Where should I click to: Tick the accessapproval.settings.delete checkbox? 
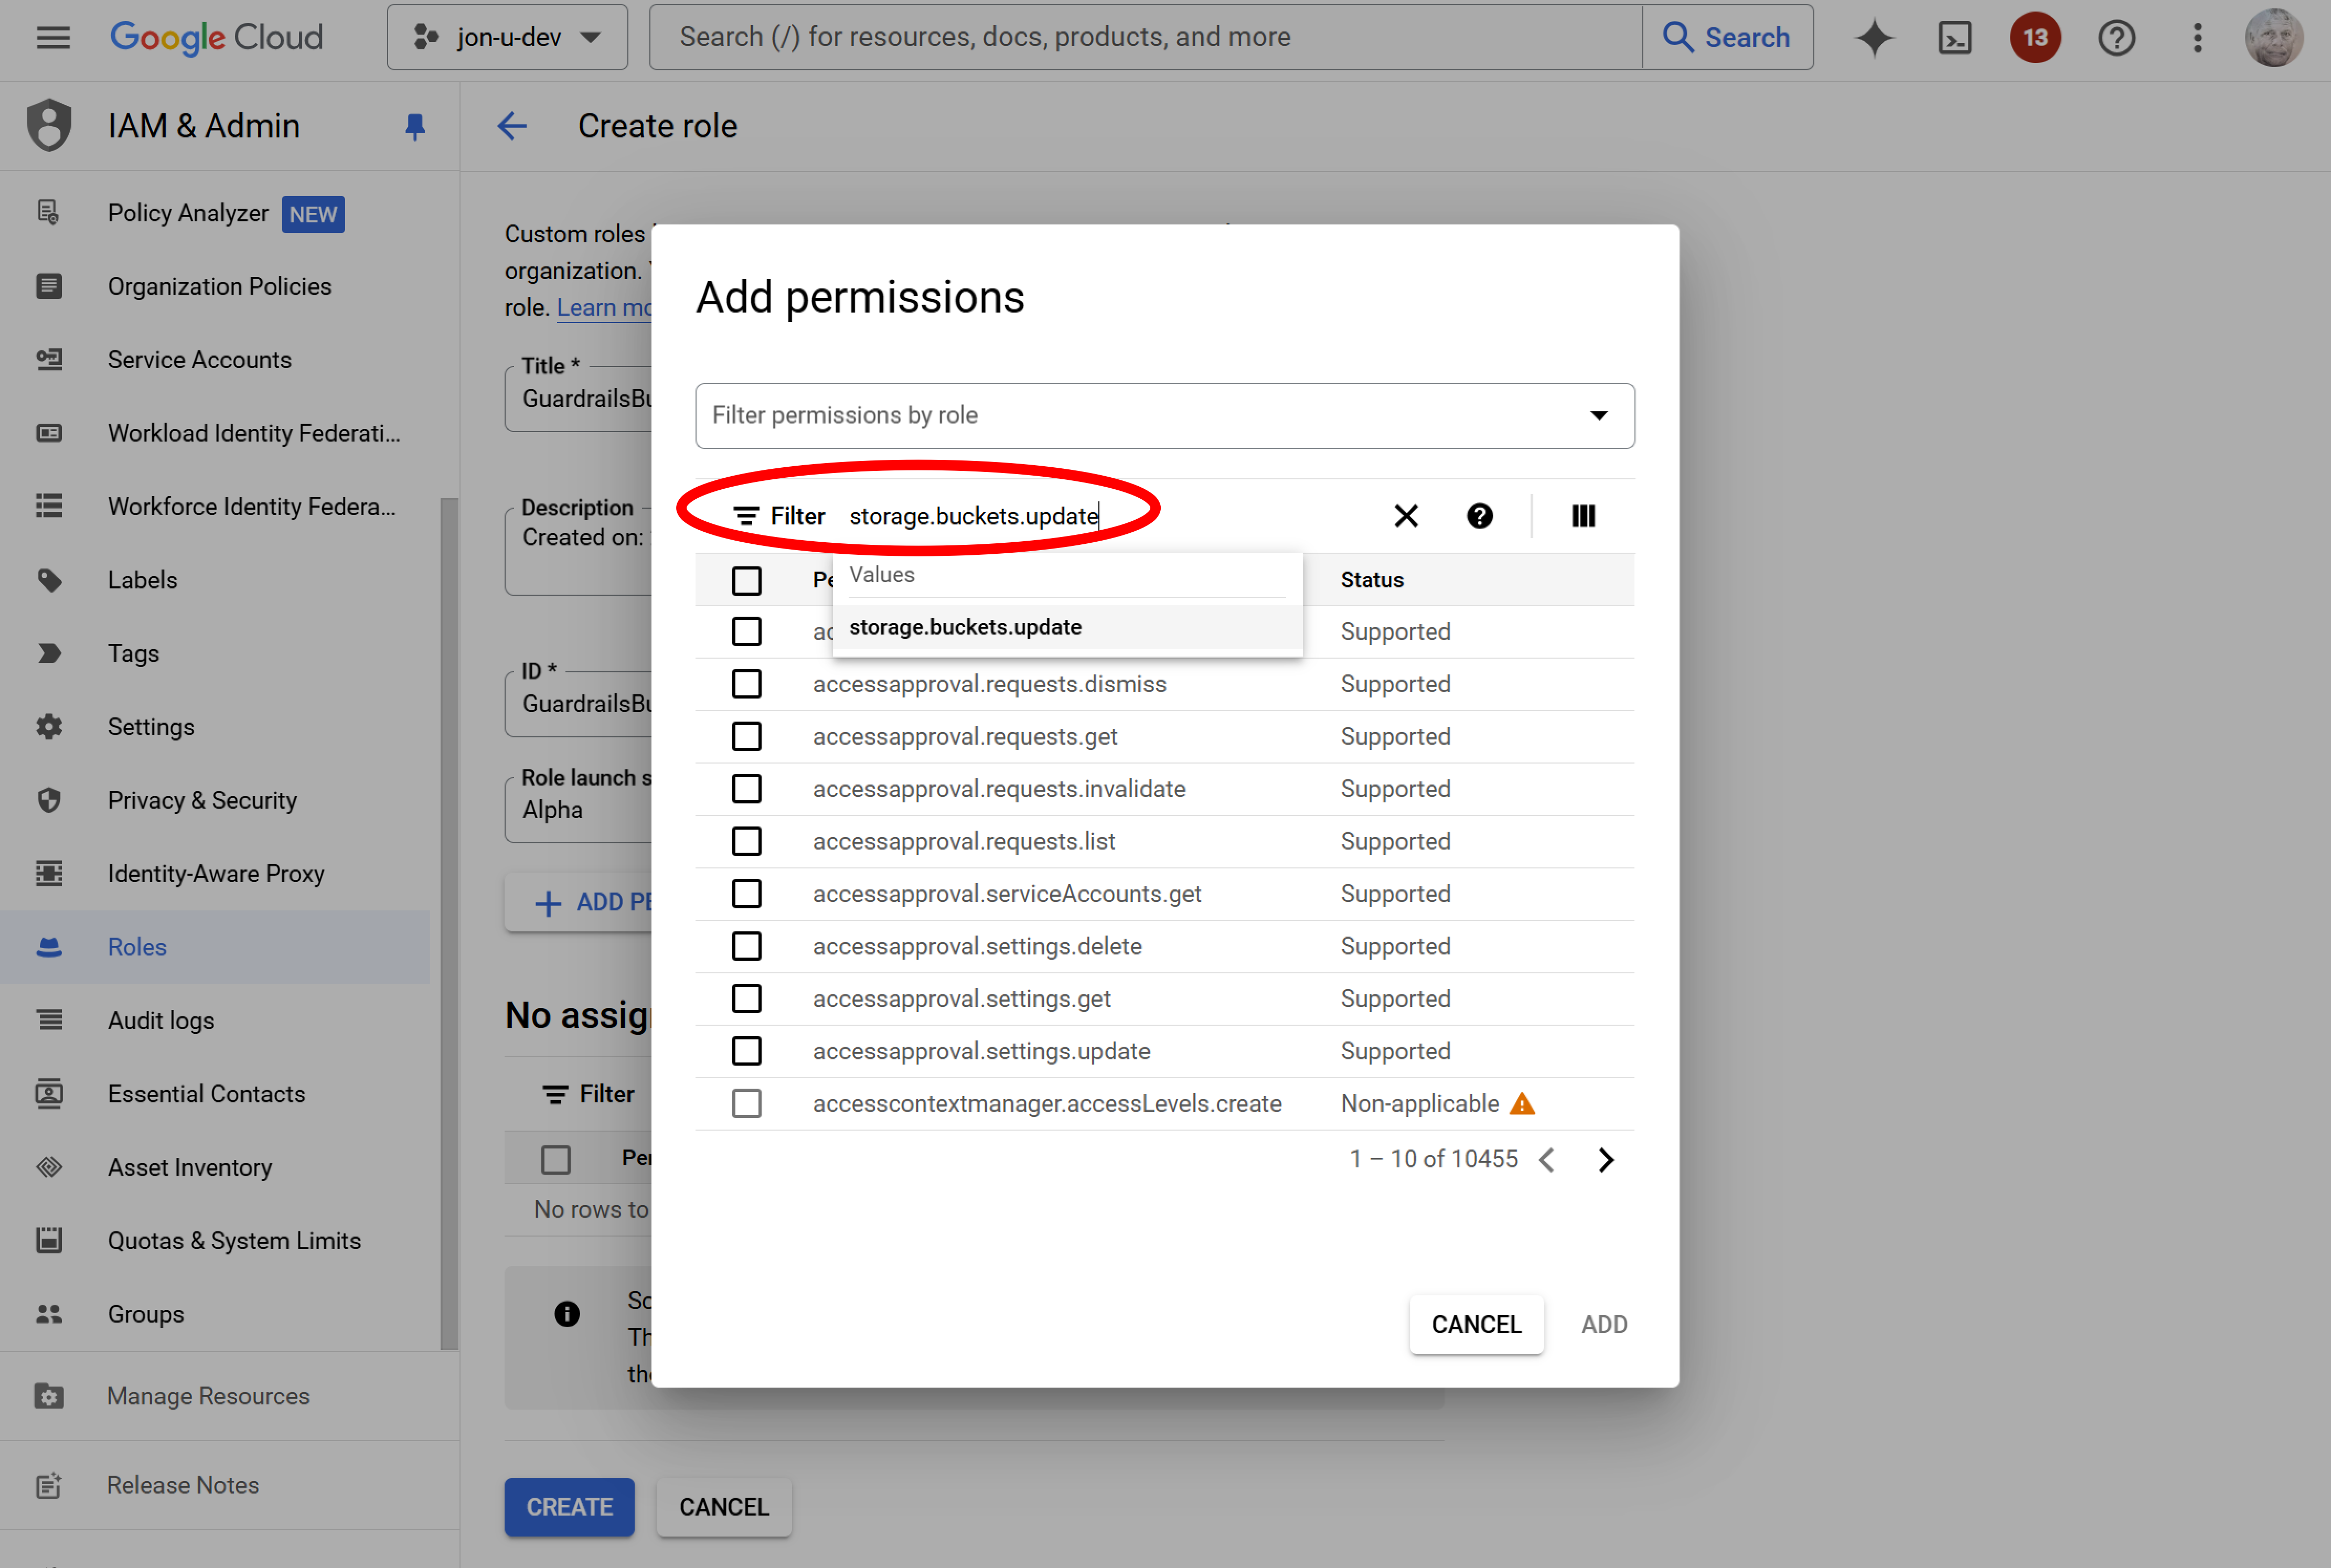[746, 946]
